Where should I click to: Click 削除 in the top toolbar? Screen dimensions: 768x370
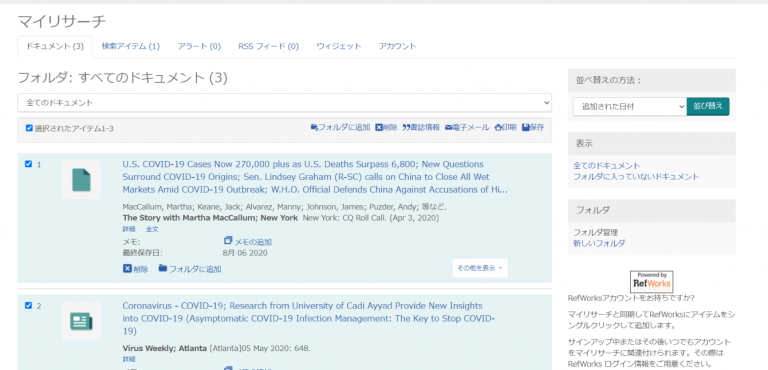386,127
